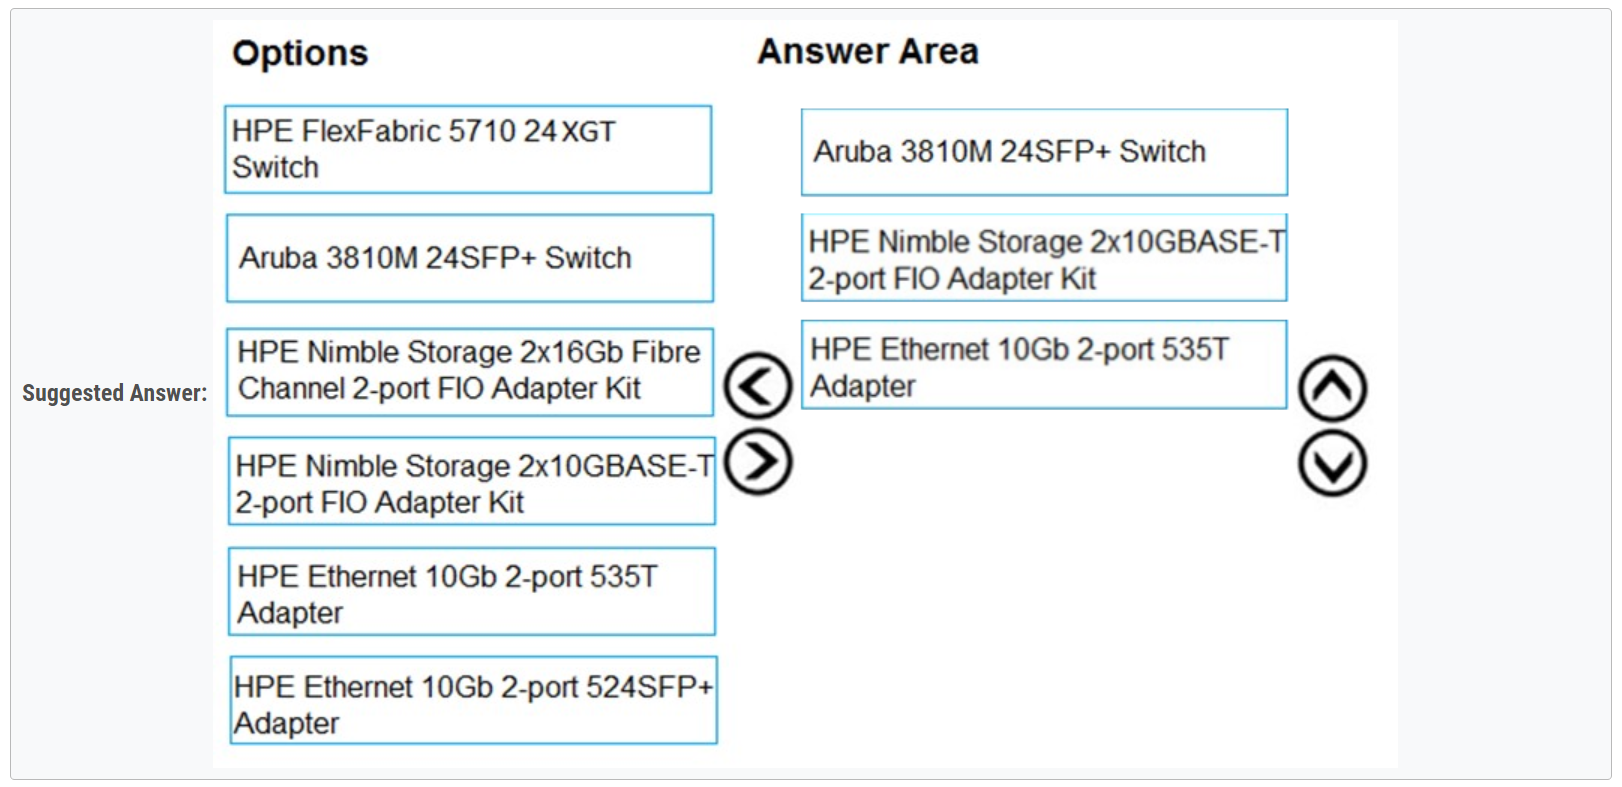Viewport: 1622px width, 787px height.
Task: Click the right arrow to add item
Action: (x=757, y=462)
